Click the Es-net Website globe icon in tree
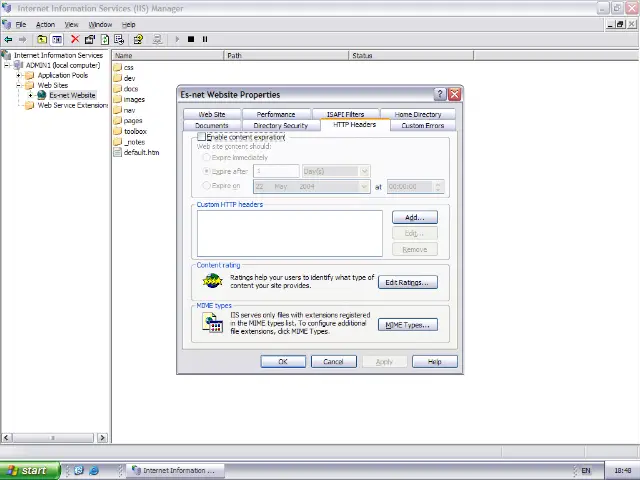Screen dimensions: 640x480 coord(42,95)
